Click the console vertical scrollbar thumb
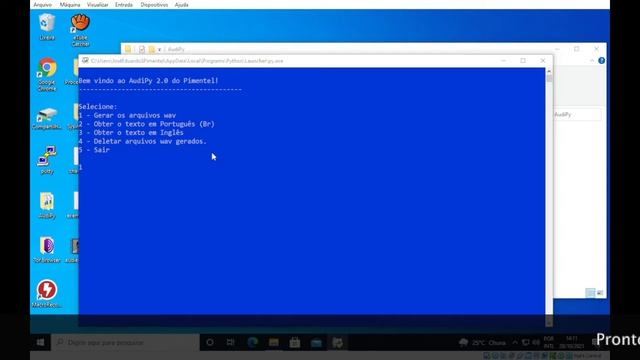 (x=549, y=78)
